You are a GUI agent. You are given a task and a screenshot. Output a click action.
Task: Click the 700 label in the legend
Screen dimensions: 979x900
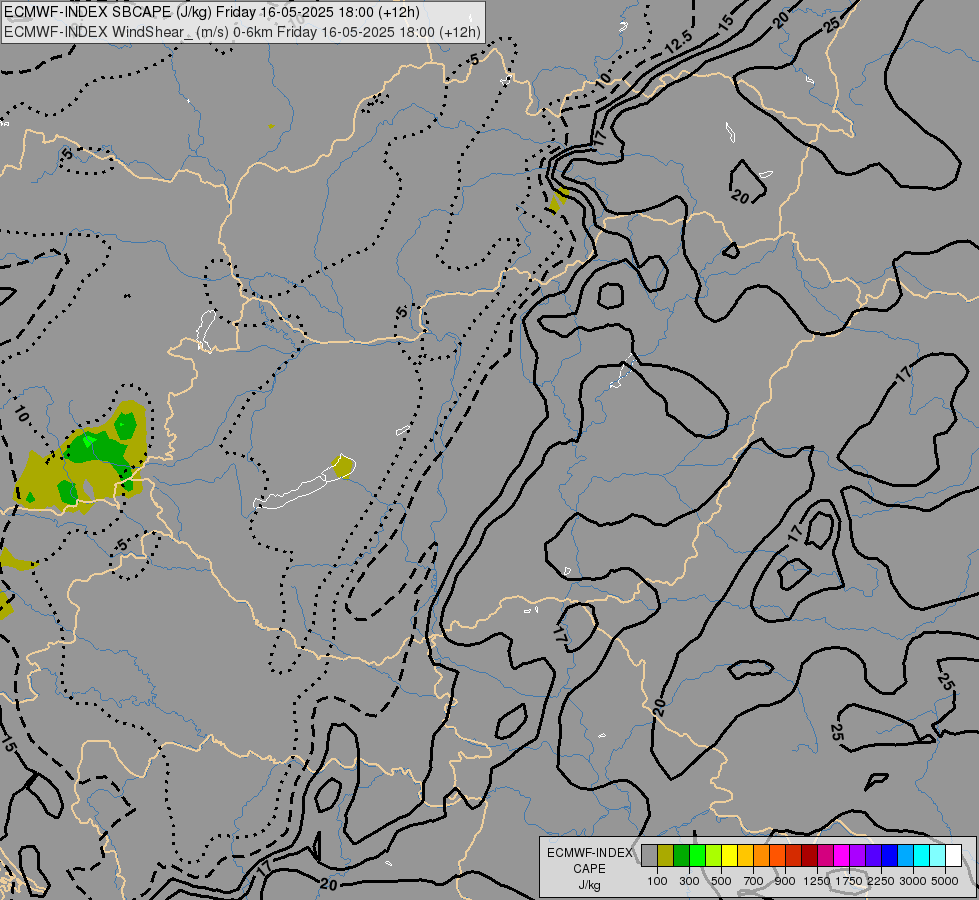754,881
